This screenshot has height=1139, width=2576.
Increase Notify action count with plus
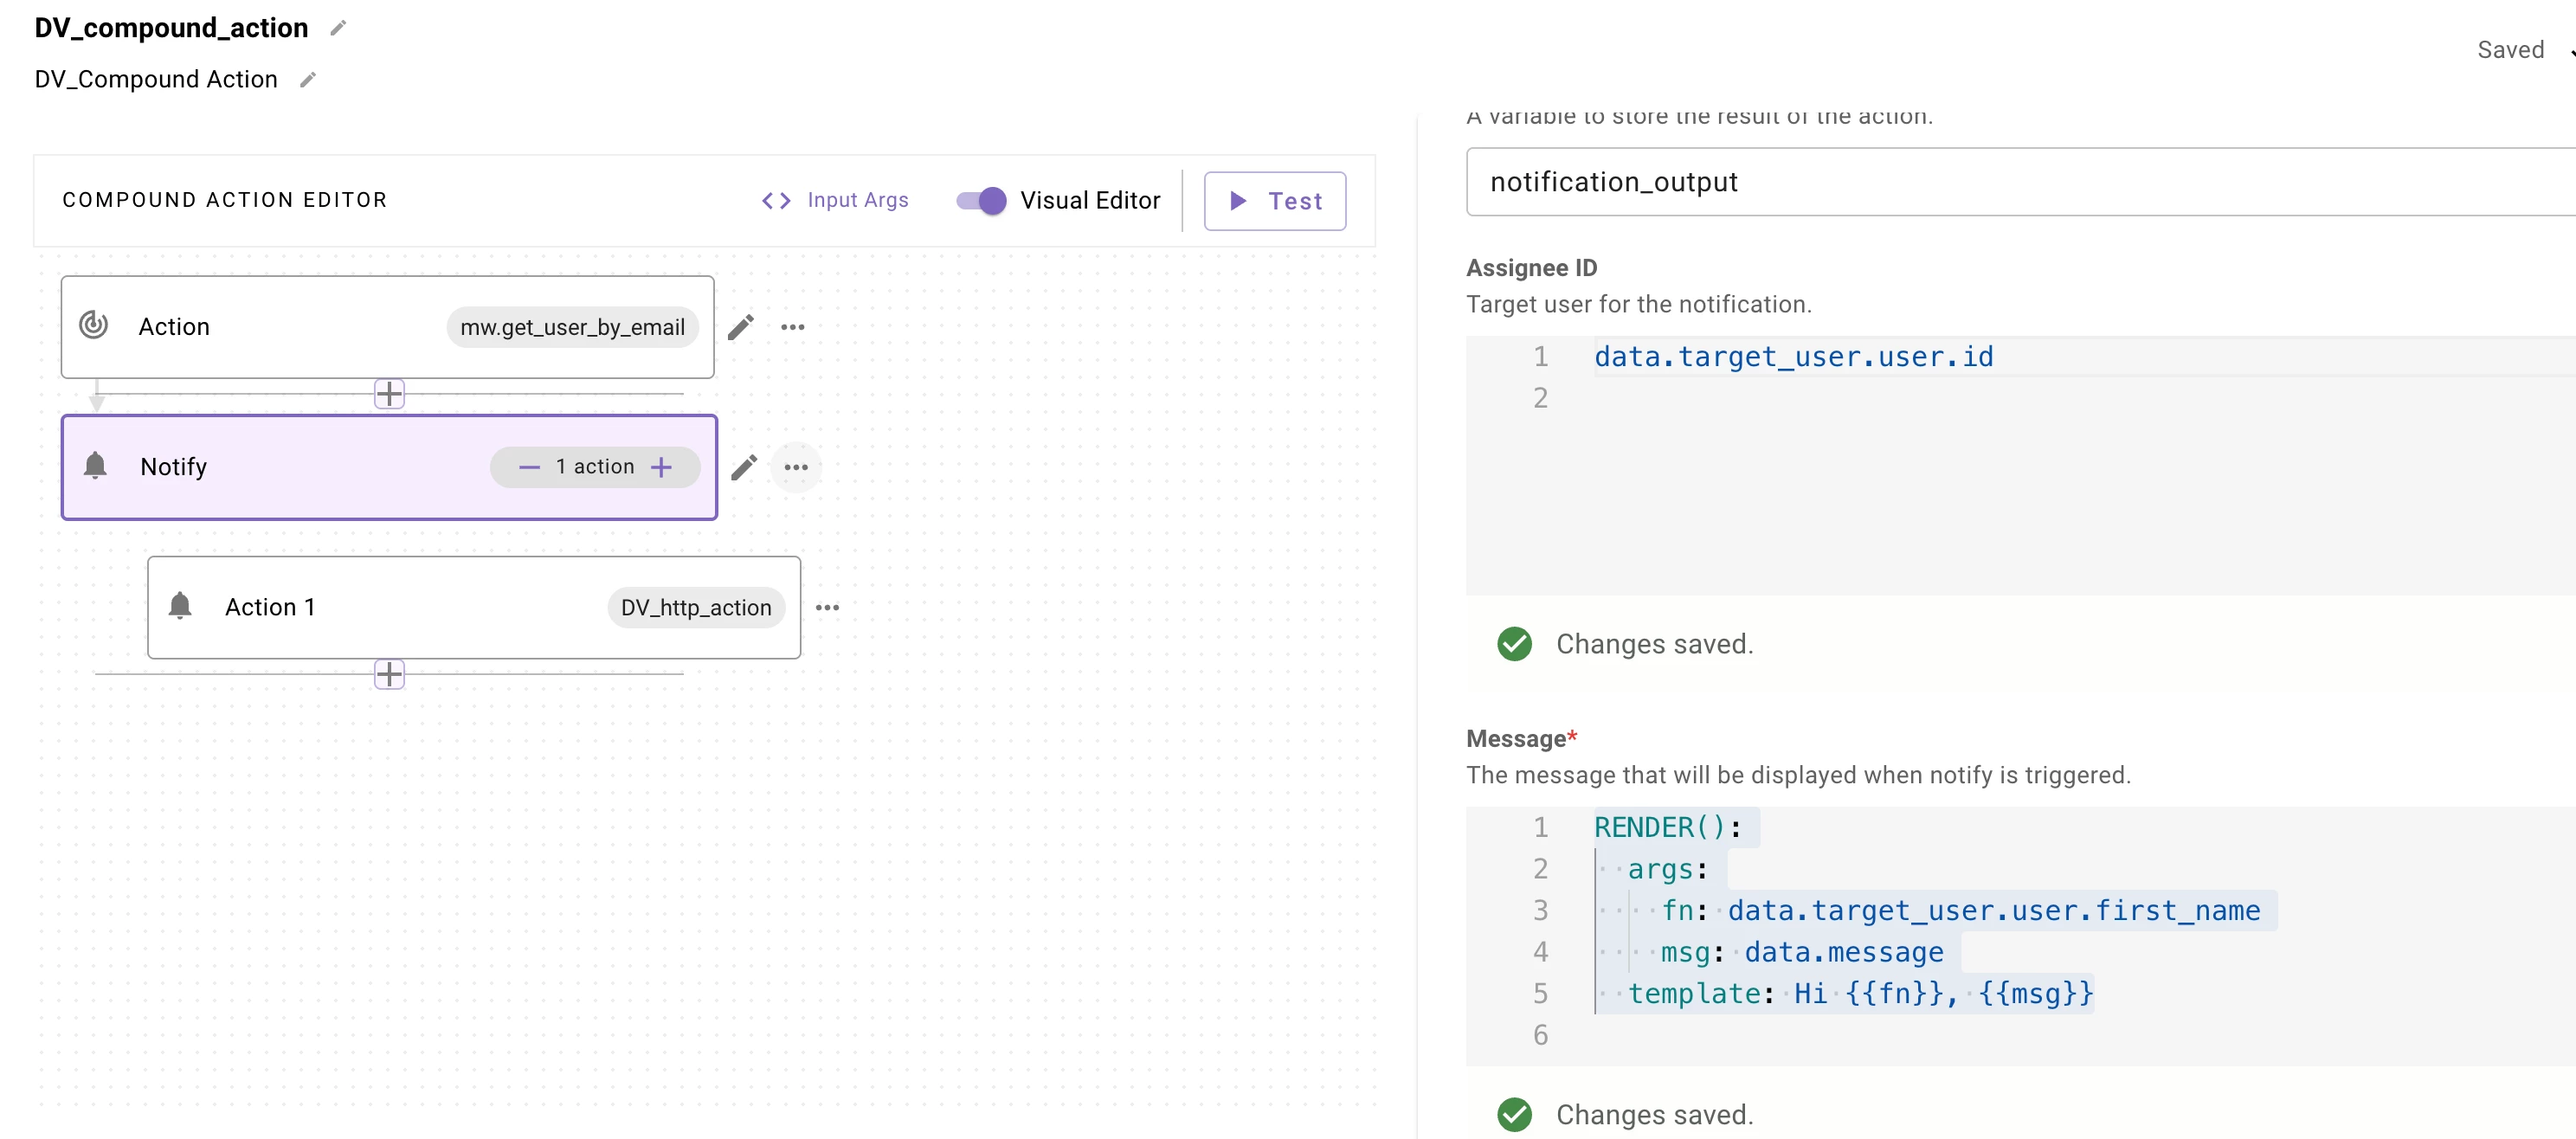point(661,467)
